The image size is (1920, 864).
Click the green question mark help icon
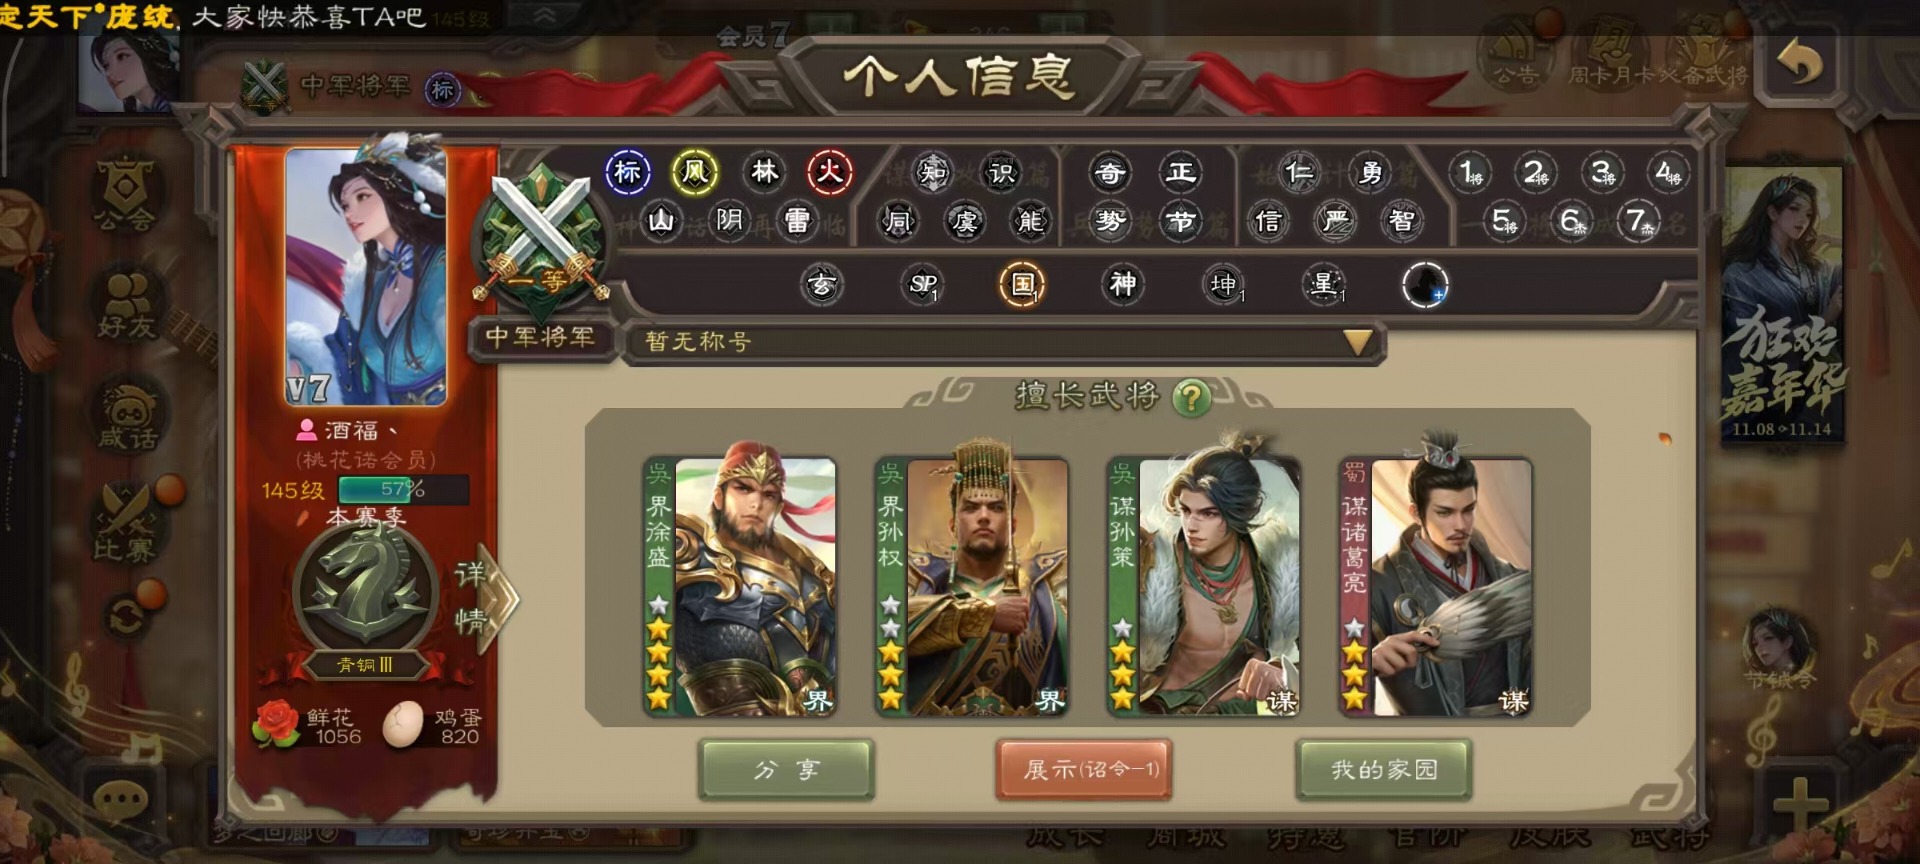click(1190, 398)
